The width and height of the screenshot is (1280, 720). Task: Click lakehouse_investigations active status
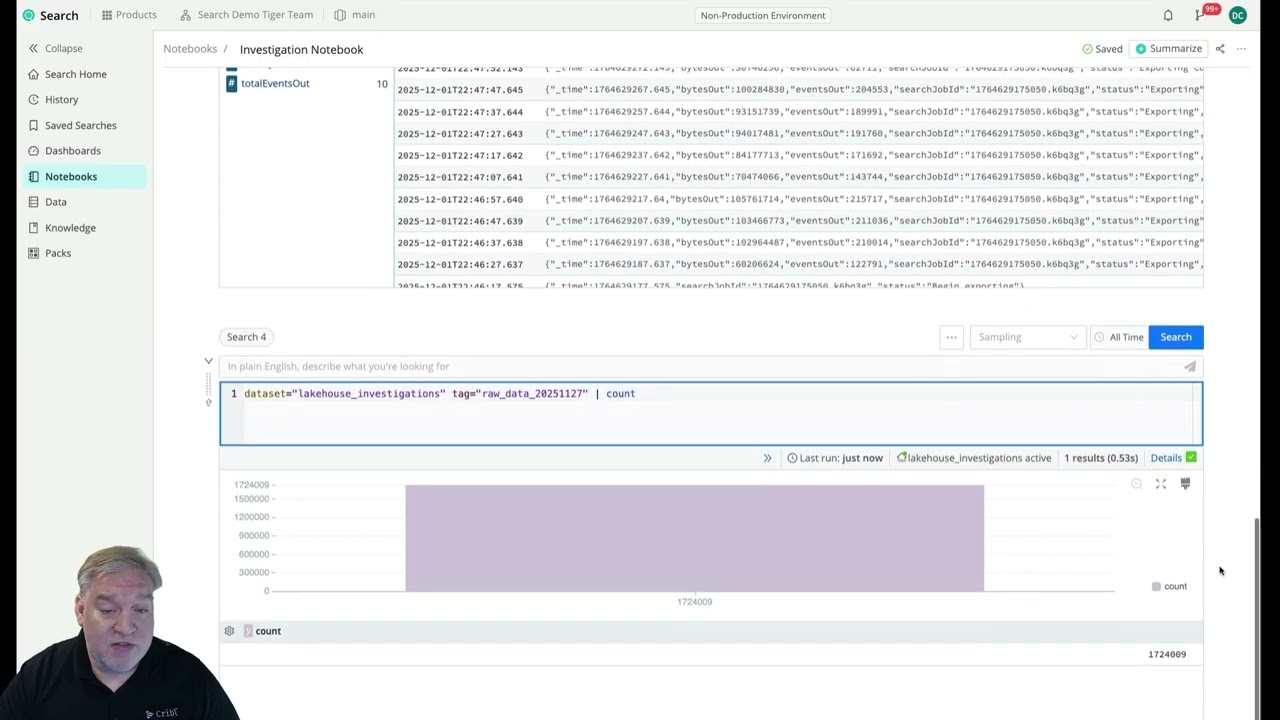click(974, 458)
